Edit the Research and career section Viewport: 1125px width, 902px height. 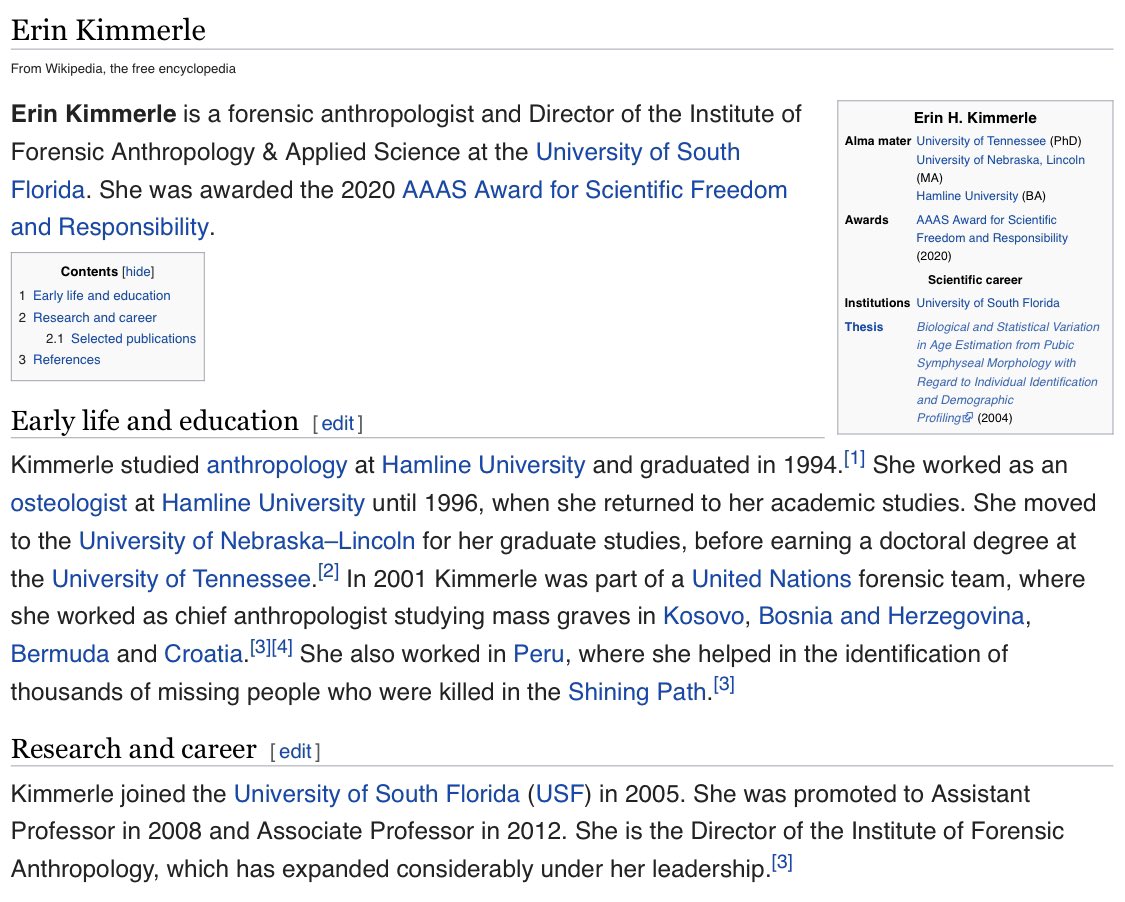[295, 751]
